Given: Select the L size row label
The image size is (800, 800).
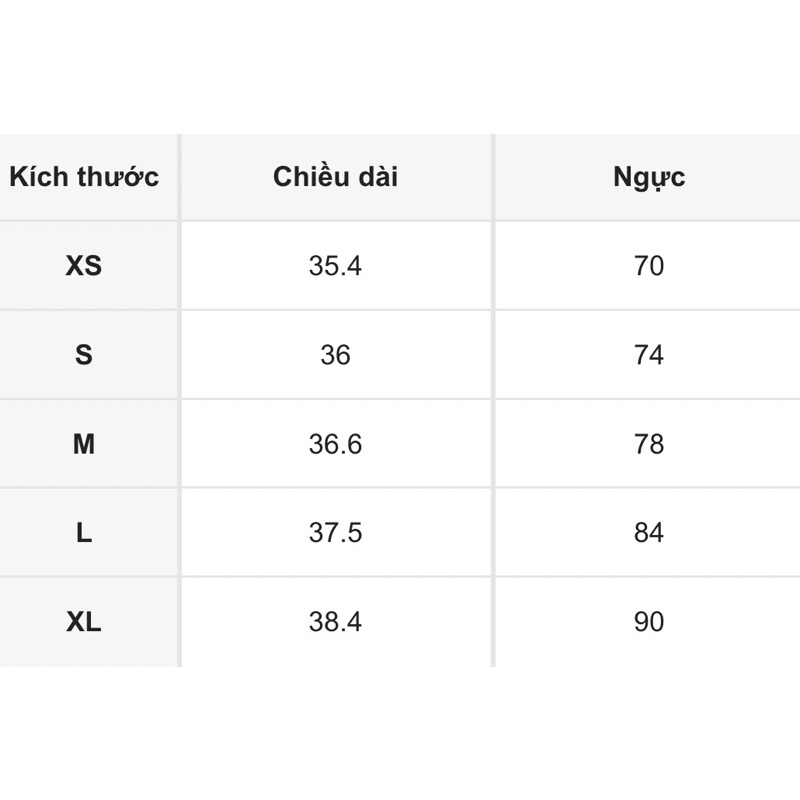Looking at the screenshot, I should click(84, 533).
